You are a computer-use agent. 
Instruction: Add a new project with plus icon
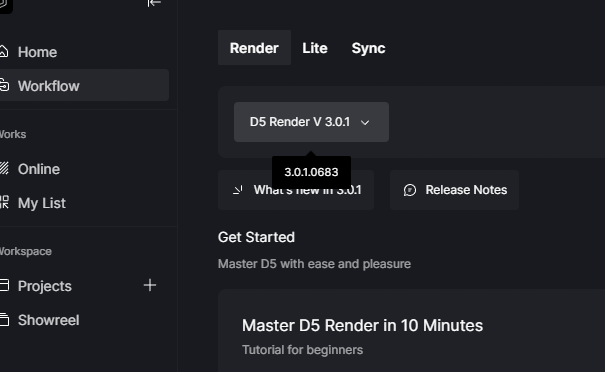pos(150,285)
